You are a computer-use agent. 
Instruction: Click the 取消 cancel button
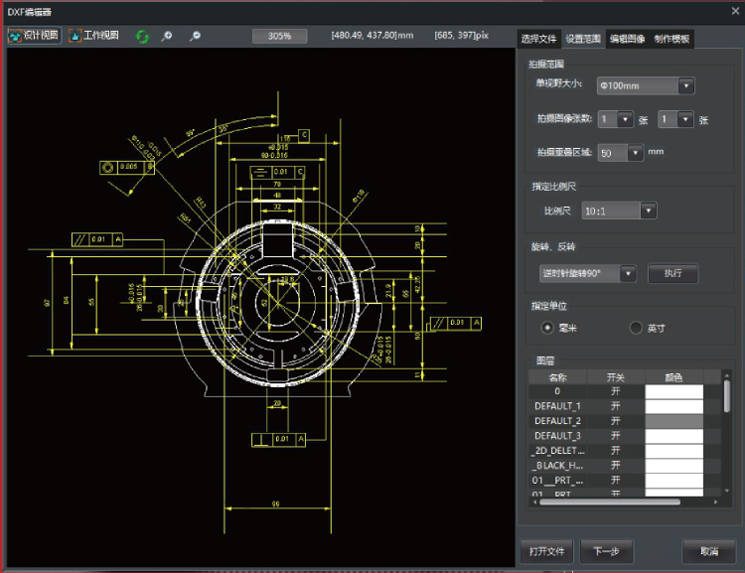tap(709, 551)
